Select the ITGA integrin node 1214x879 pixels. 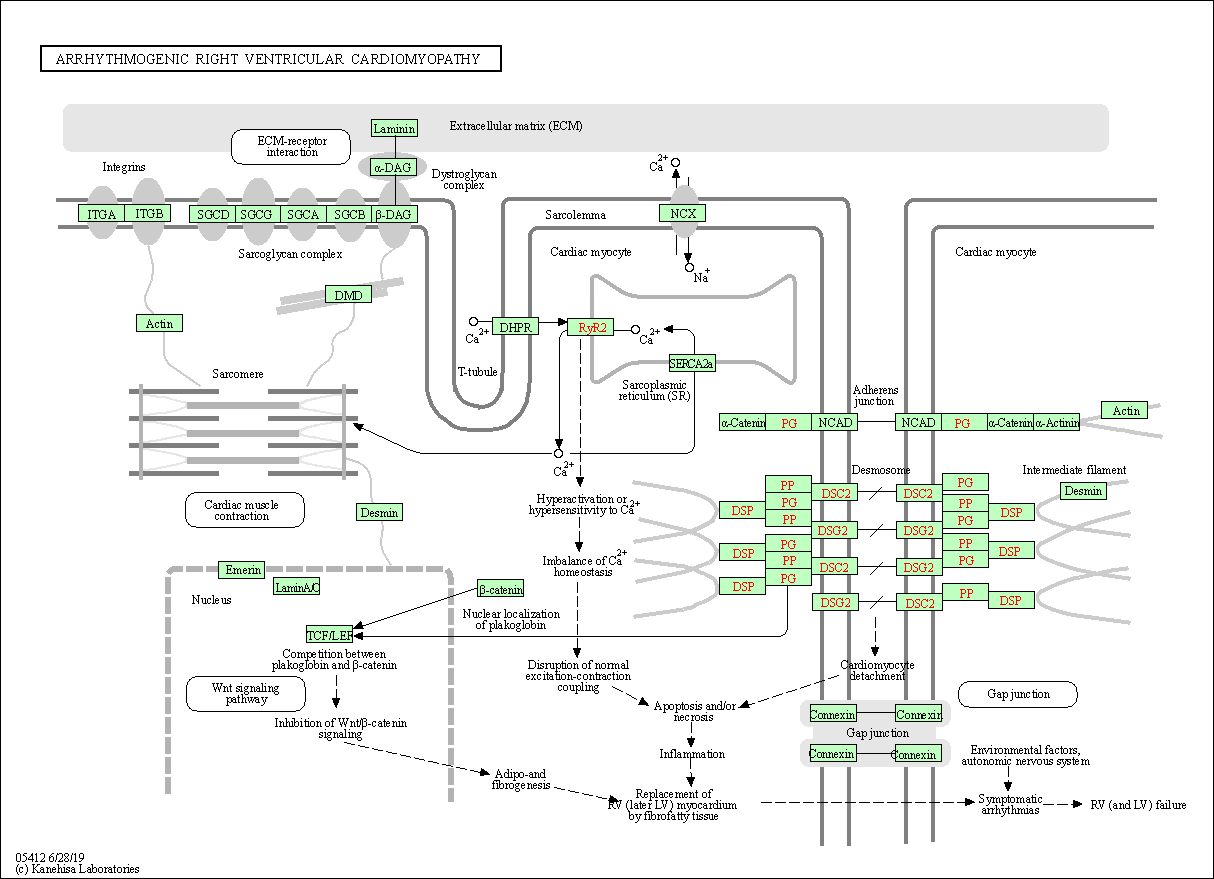click(x=101, y=214)
